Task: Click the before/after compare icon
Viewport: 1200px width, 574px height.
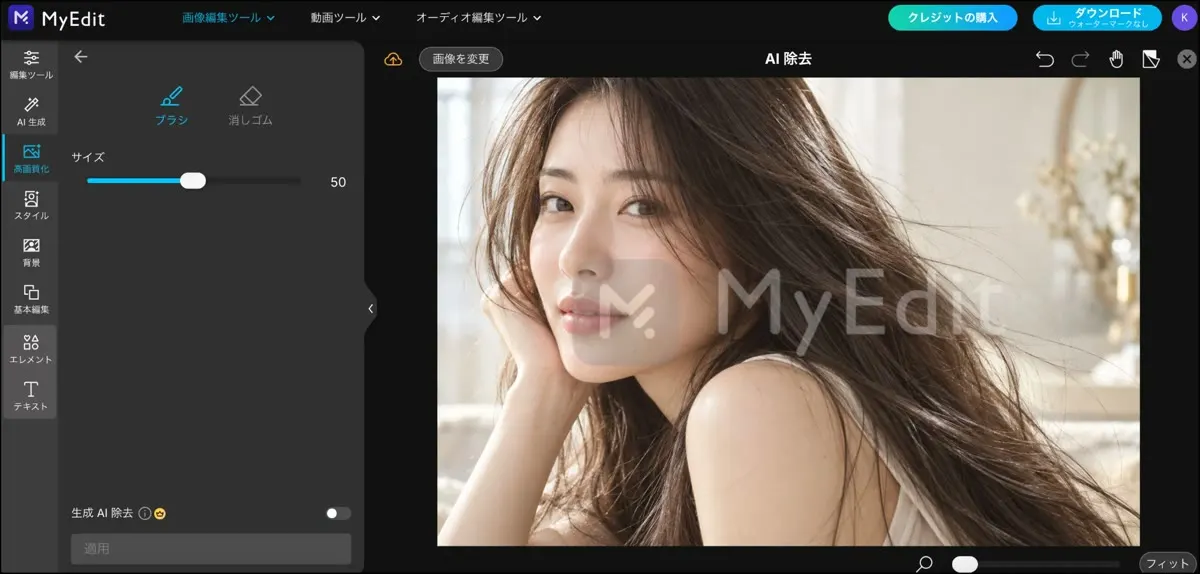Action: tap(1151, 59)
